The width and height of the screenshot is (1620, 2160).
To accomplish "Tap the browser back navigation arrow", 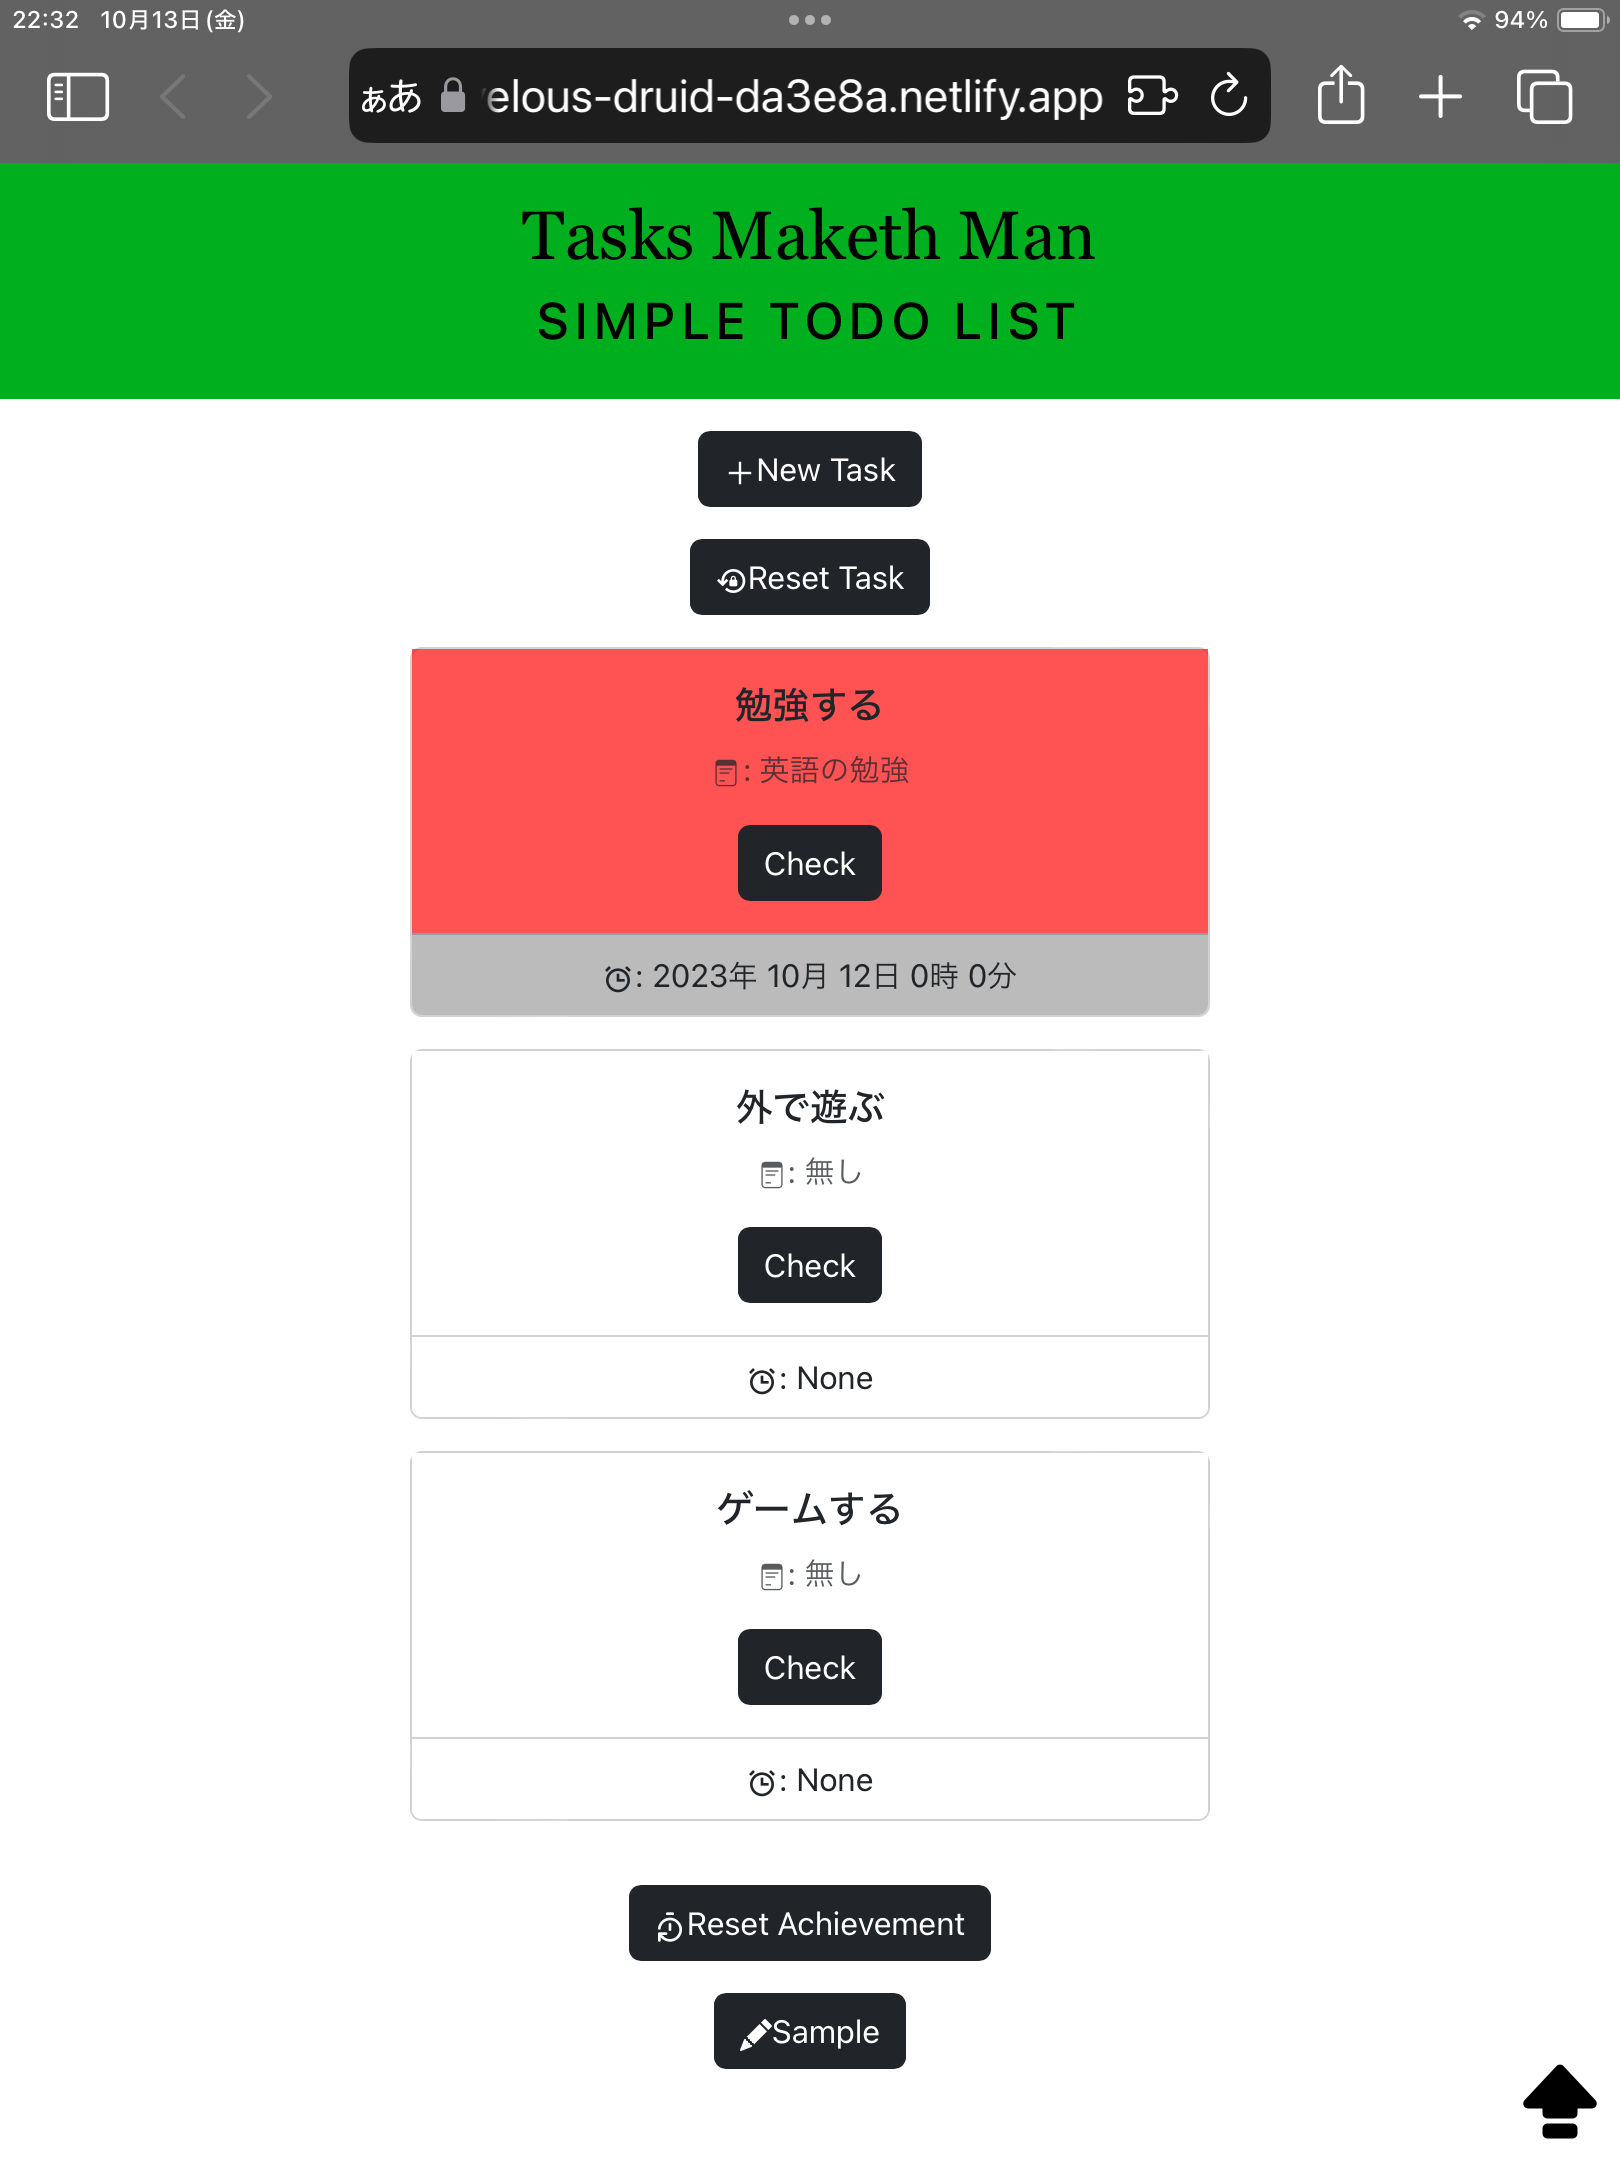I will tap(174, 96).
